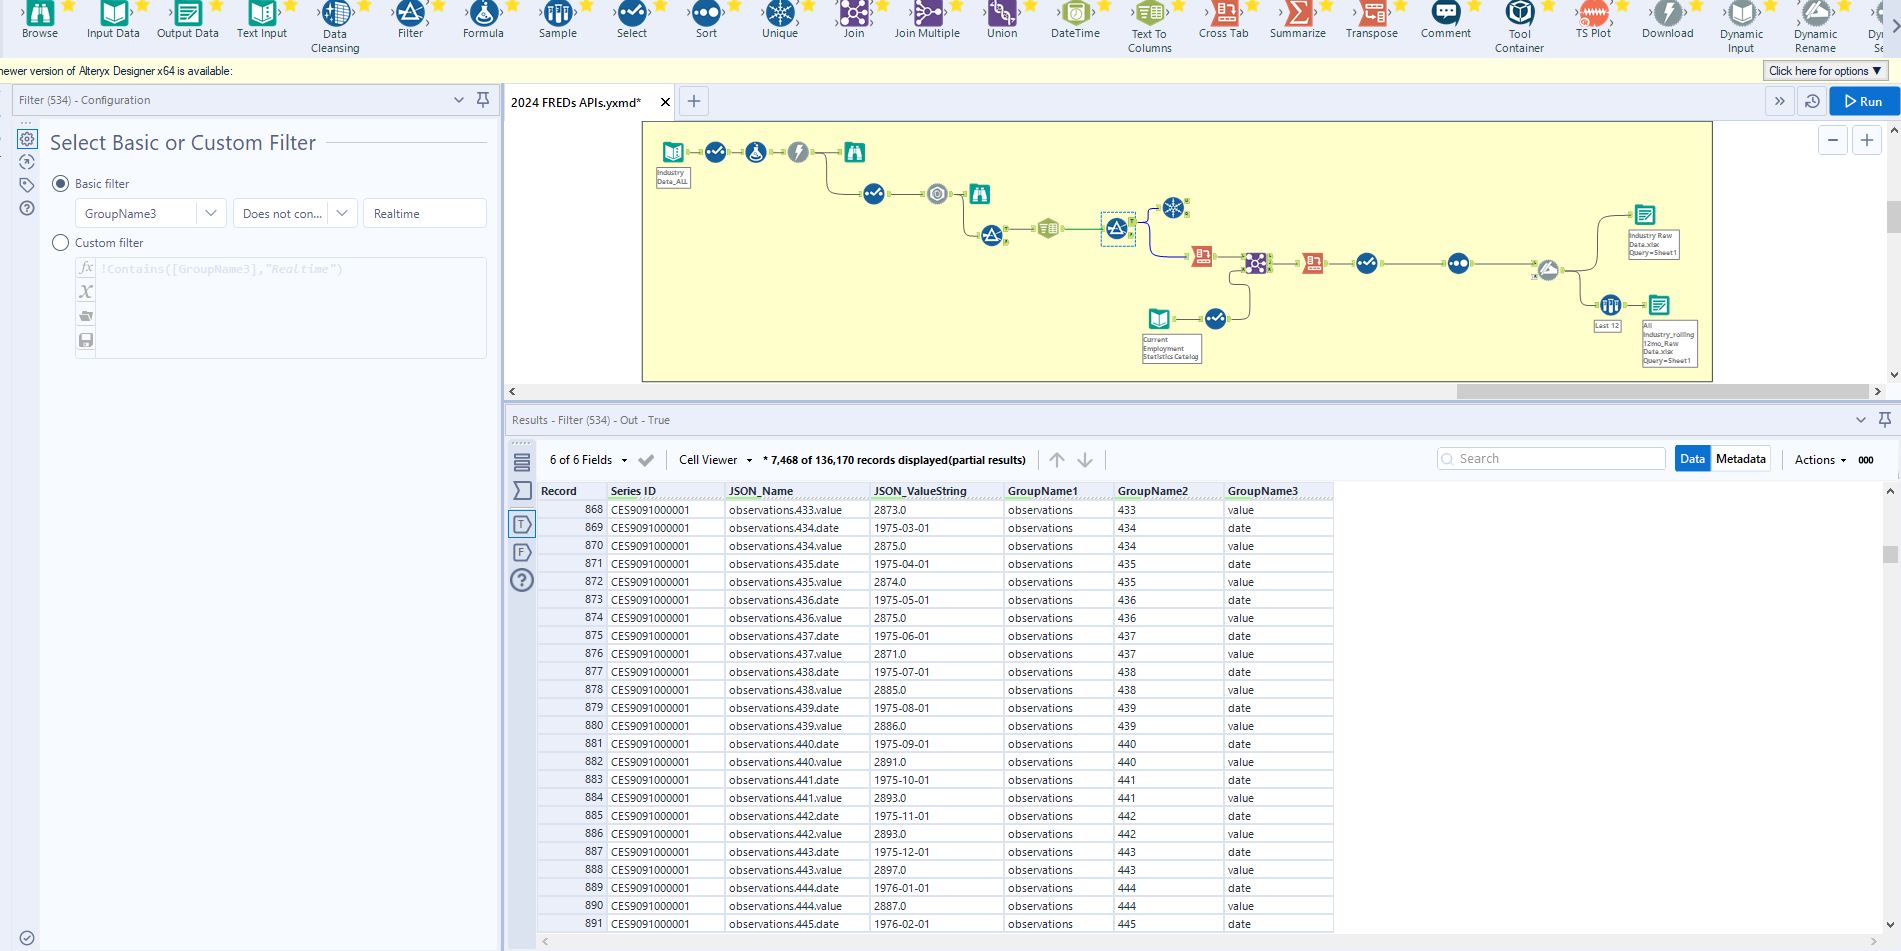Image resolution: width=1901 pixels, height=951 pixels.
Task: Switch to Custom filter option
Action: click(61, 242)
